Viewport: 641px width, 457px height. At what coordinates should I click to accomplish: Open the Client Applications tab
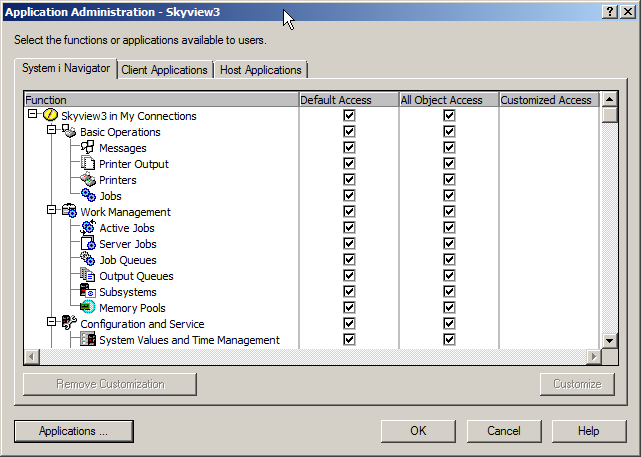[x=164, y=70]
